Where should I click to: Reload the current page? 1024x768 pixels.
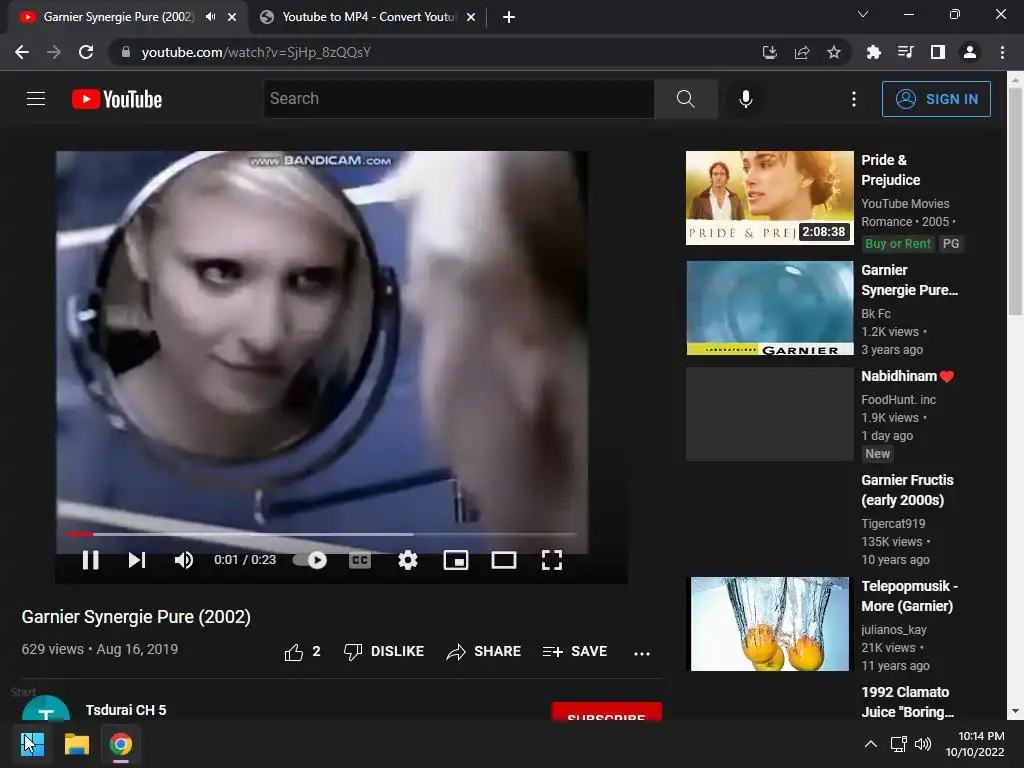86,52
